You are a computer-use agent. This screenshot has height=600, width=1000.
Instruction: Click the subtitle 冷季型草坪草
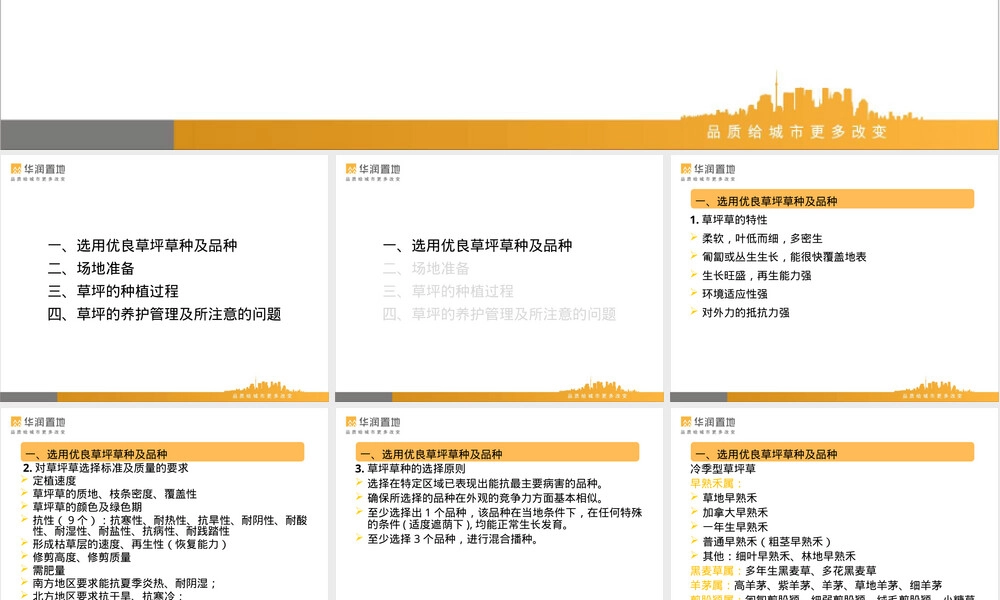coord(723,469)
